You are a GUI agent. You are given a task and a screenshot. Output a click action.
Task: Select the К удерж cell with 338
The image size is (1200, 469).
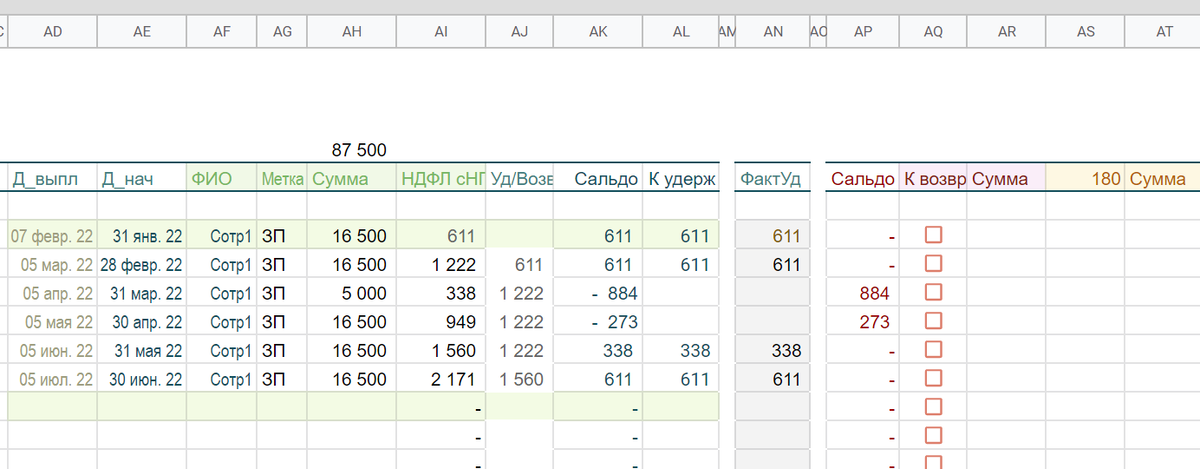tap(681, 351)
